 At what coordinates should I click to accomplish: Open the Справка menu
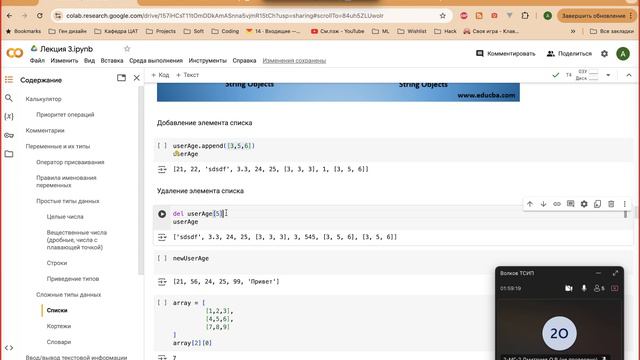pos(244,60)
